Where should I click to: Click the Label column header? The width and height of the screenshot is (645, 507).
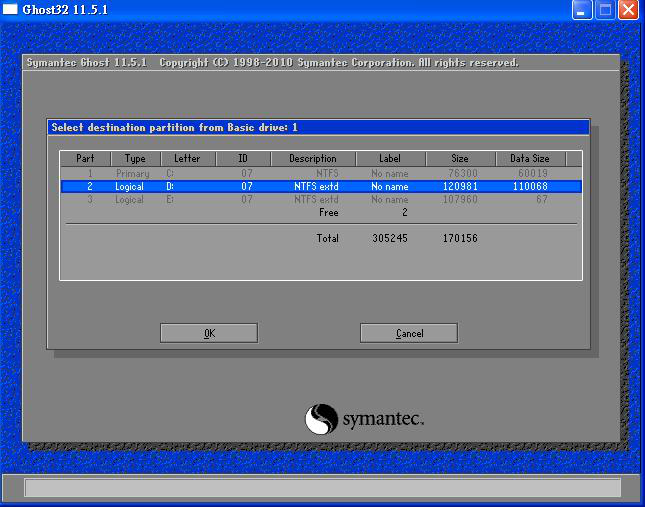(390, 158)
